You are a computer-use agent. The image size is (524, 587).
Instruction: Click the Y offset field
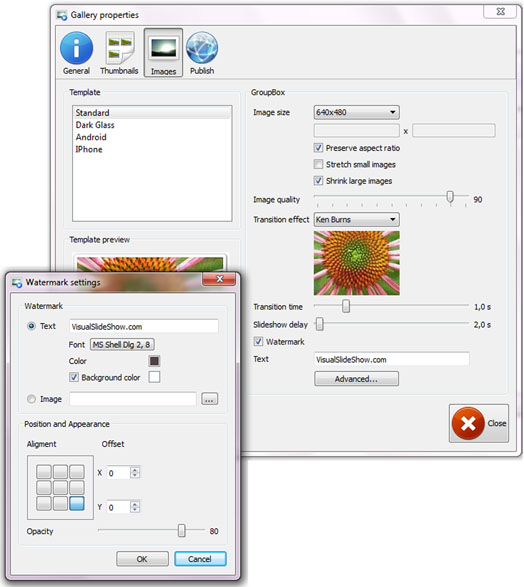tap(118, 507)
